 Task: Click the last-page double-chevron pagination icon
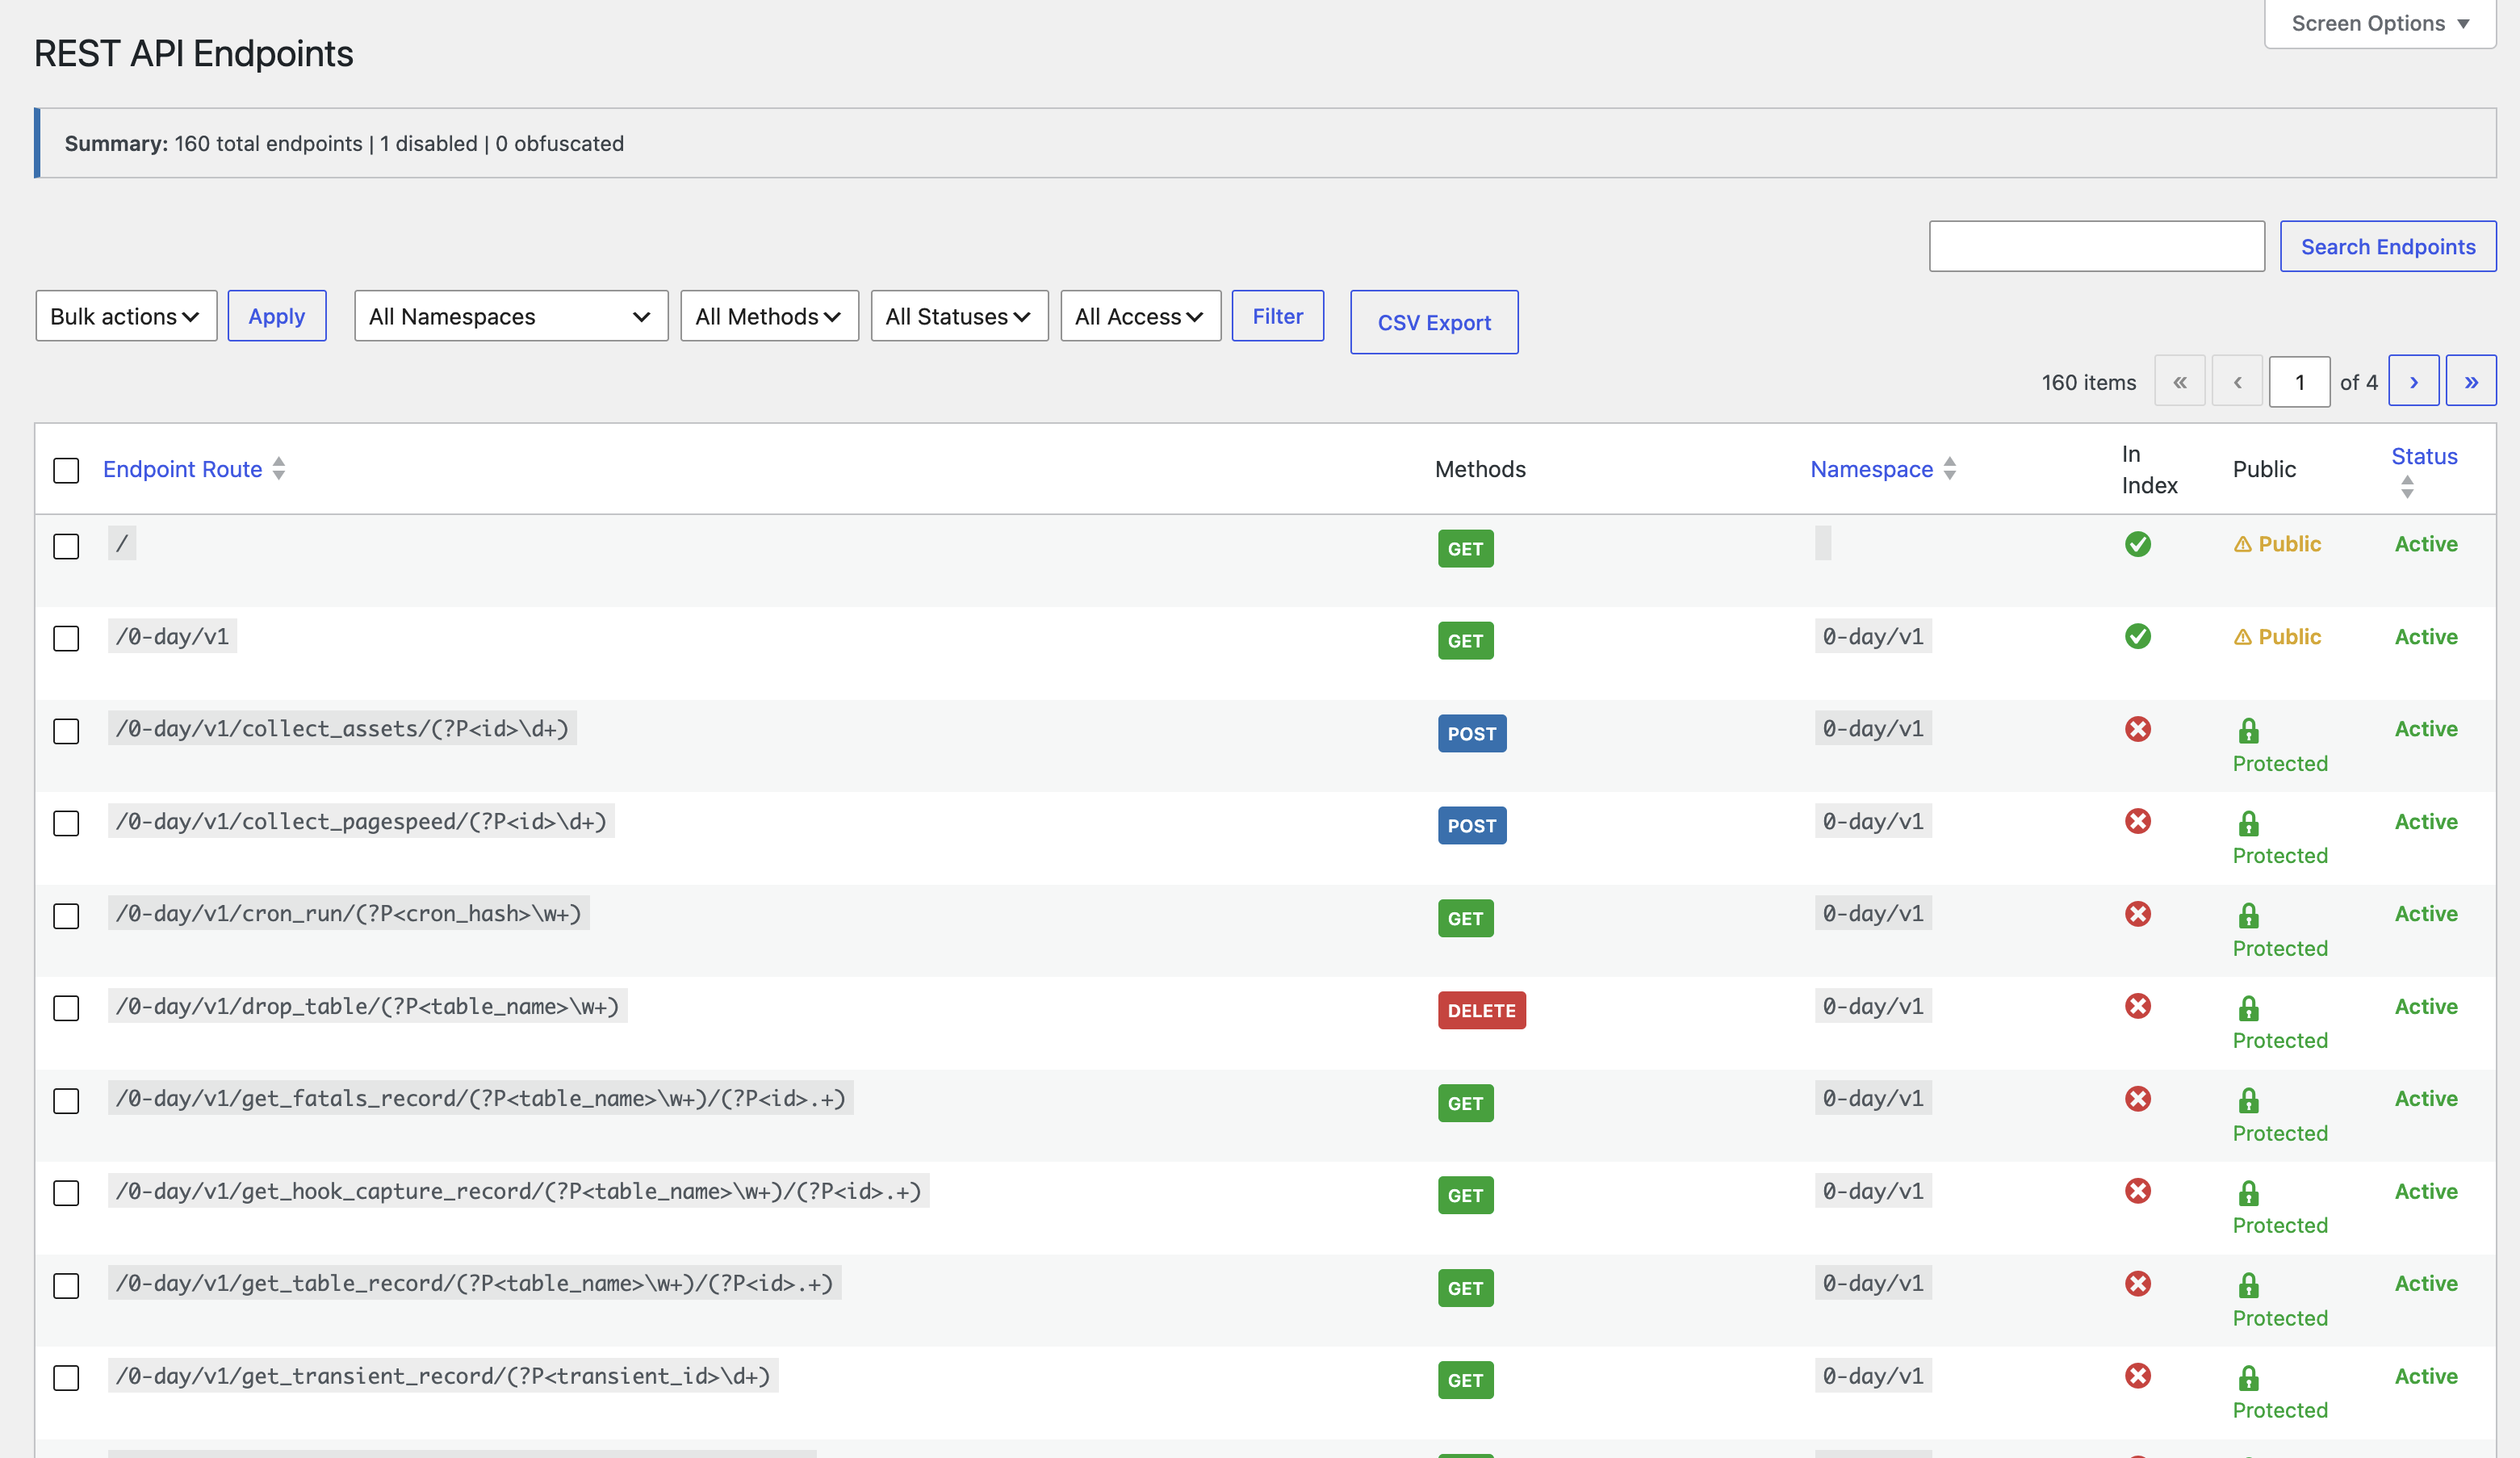pyautogui.click(x=2471, y=381)
